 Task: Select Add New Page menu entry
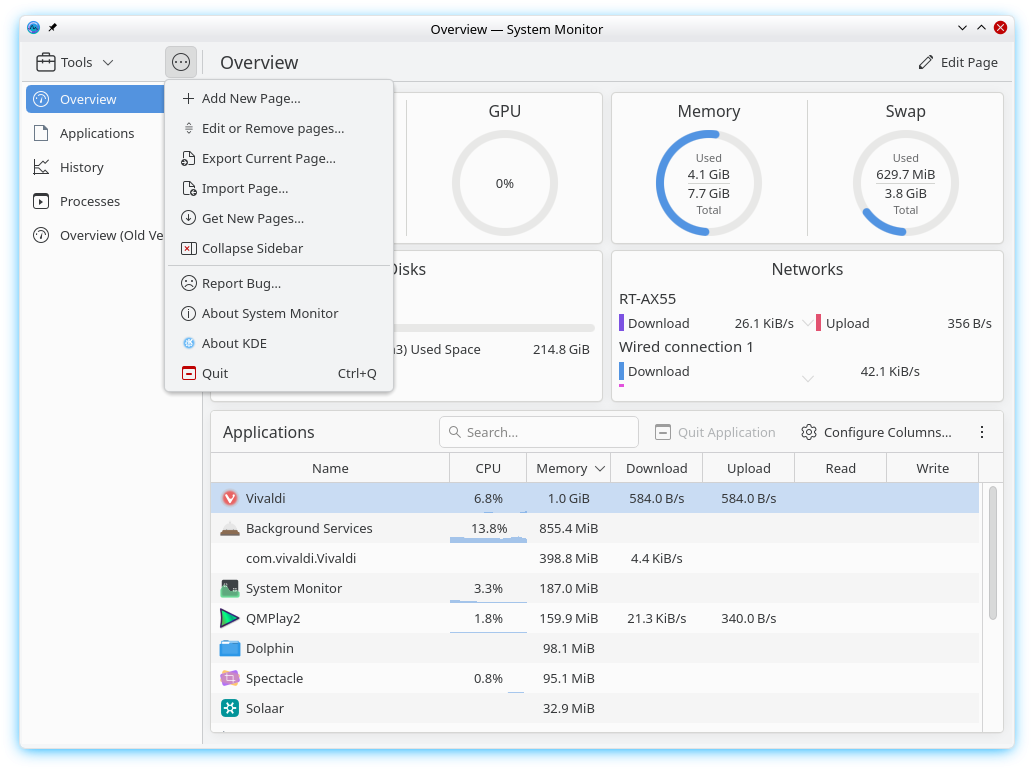point(250,98)
